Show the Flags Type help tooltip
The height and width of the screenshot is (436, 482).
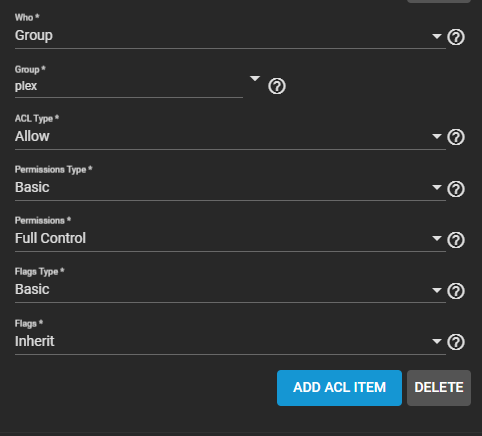(456, 291)
